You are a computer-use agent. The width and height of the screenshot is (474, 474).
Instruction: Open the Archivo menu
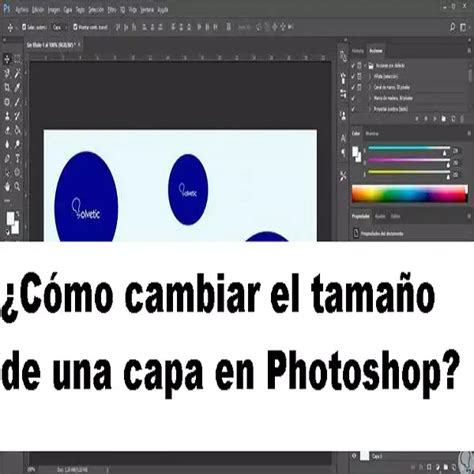click(22, 10)
